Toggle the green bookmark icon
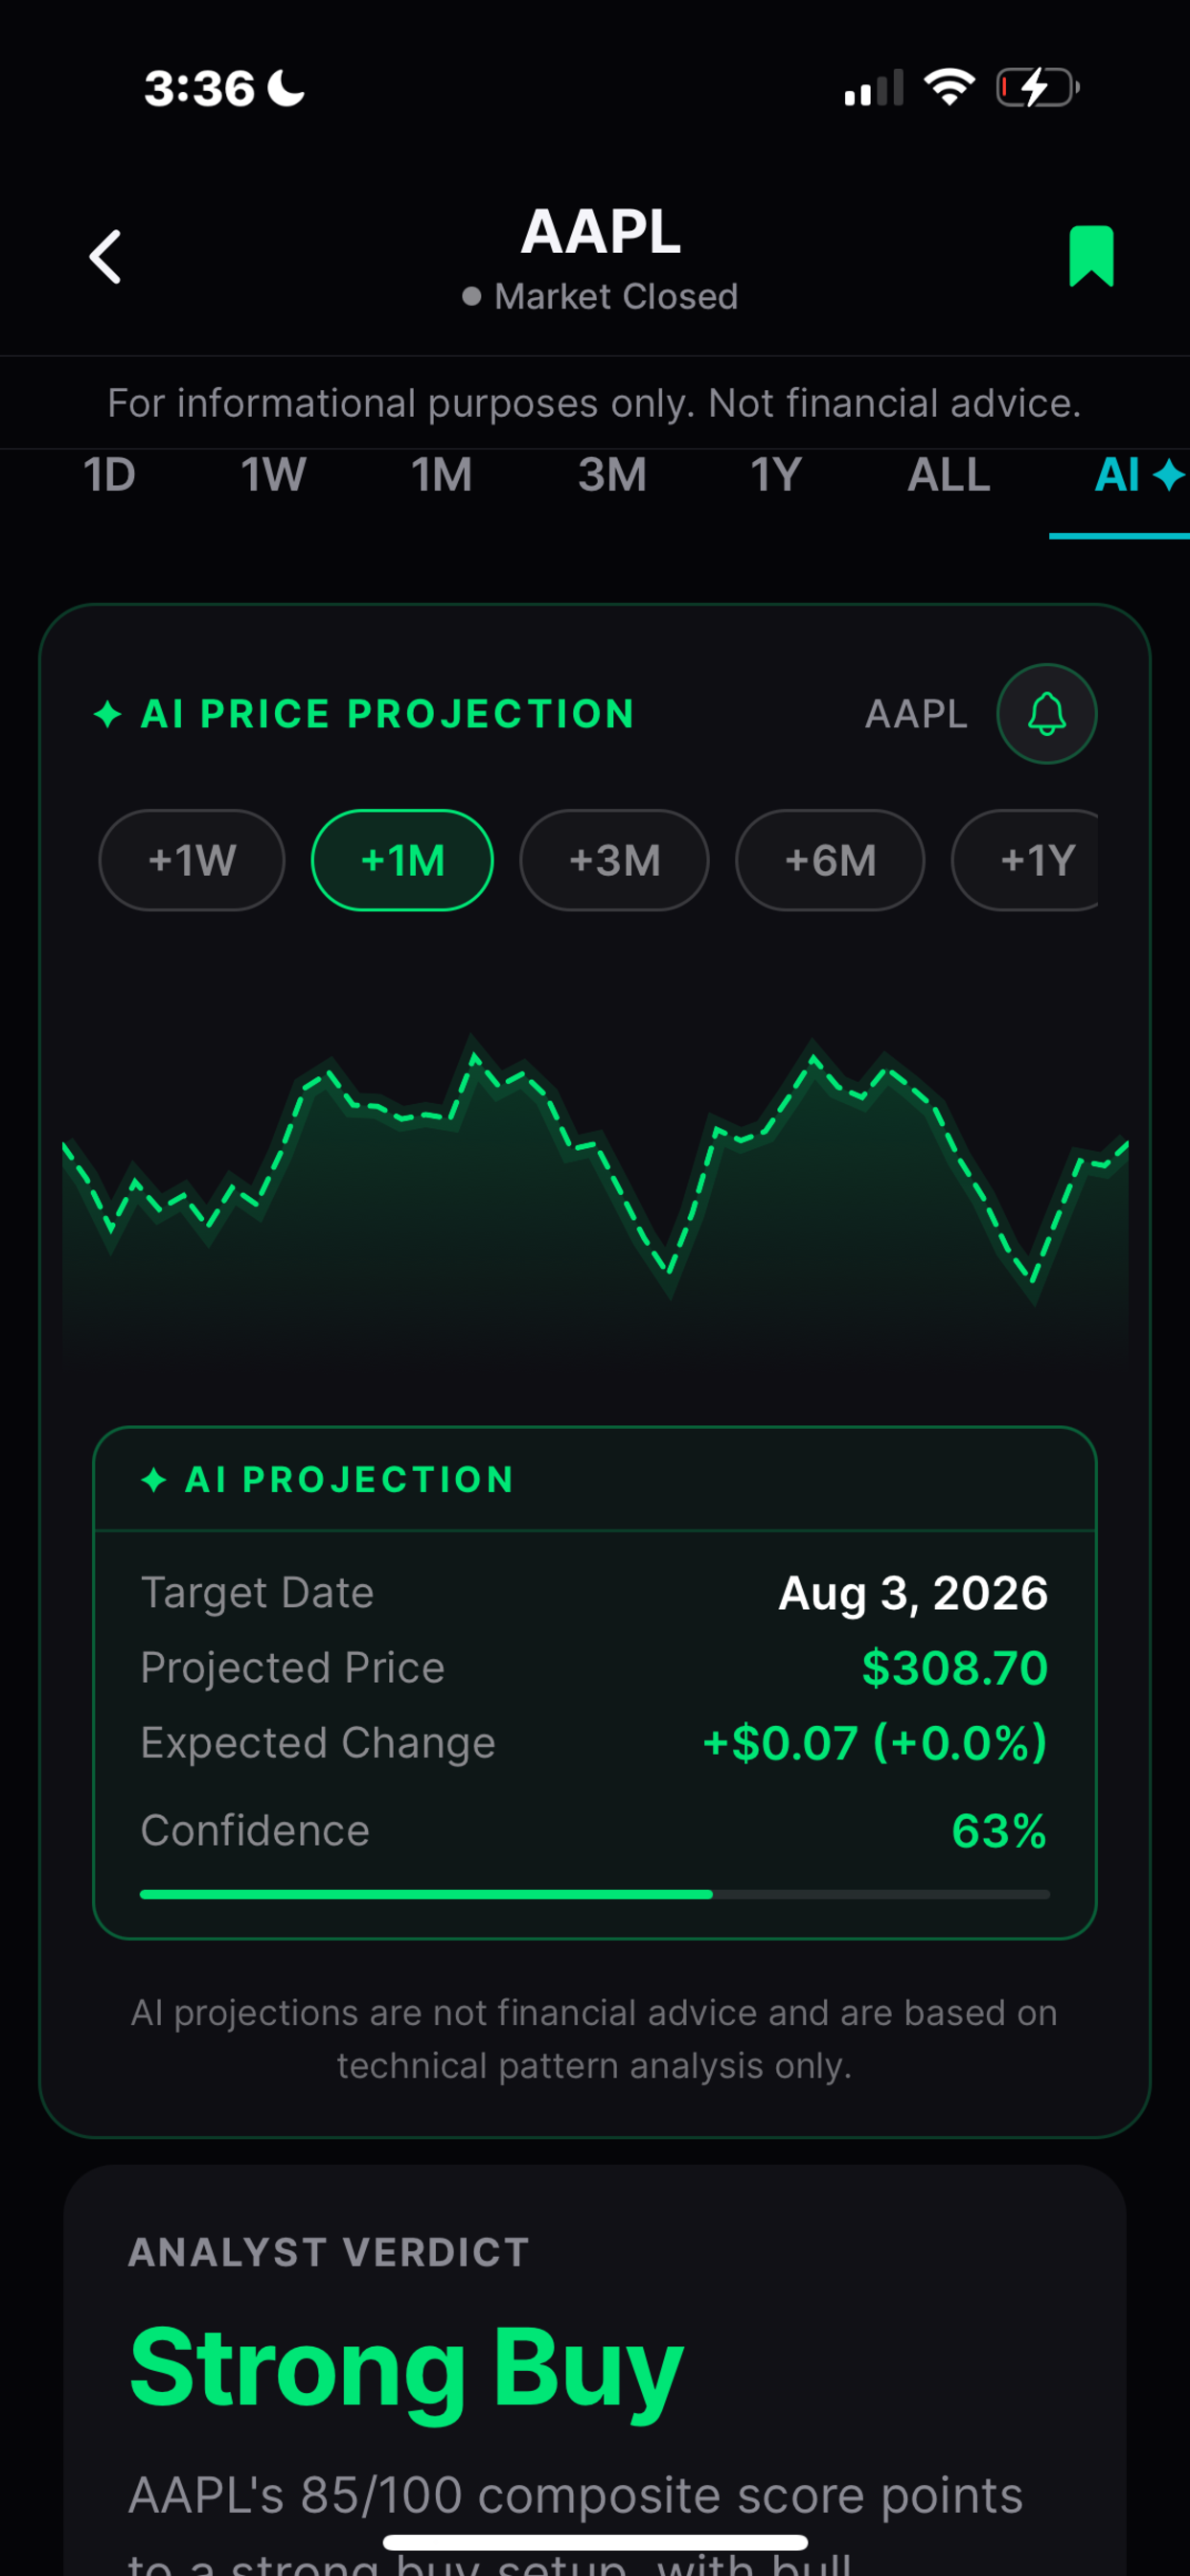 click(1091, 256)
